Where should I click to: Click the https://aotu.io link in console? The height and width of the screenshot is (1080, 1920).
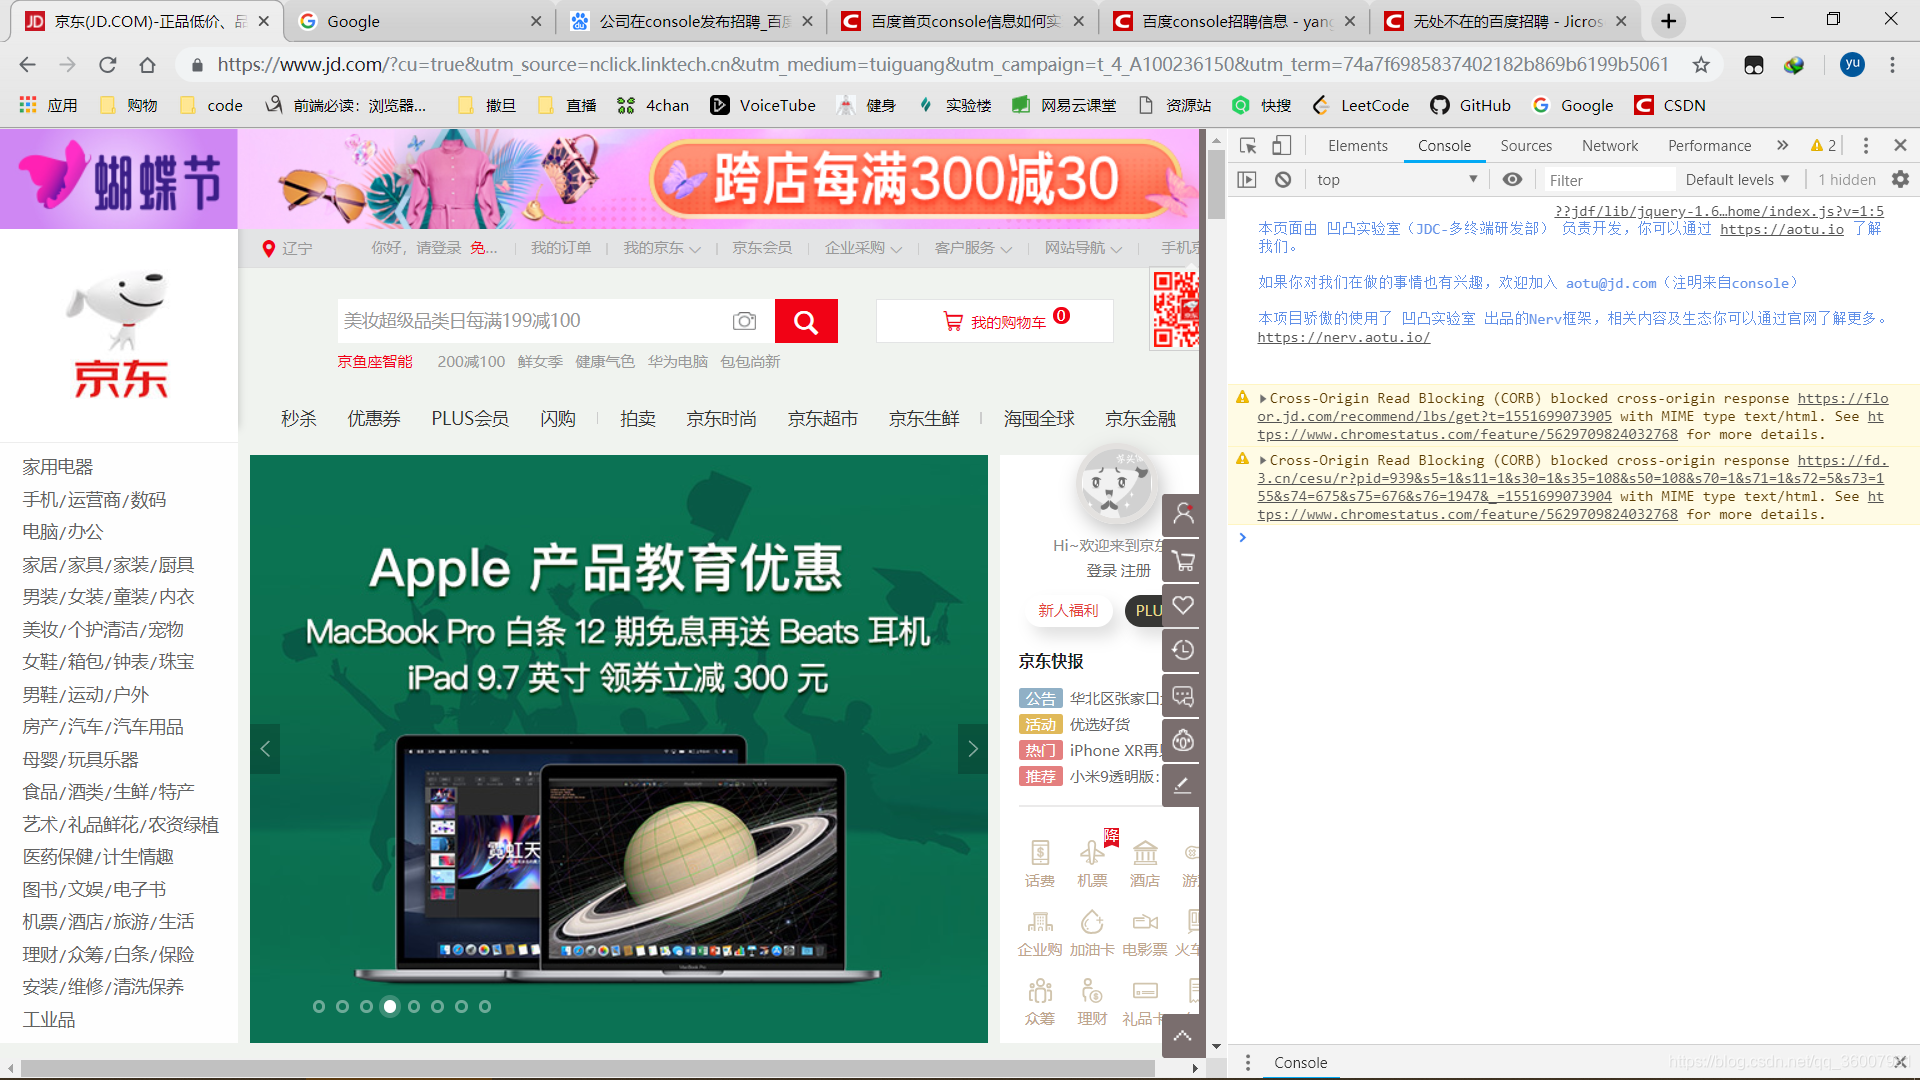[x=1781, y=229]
